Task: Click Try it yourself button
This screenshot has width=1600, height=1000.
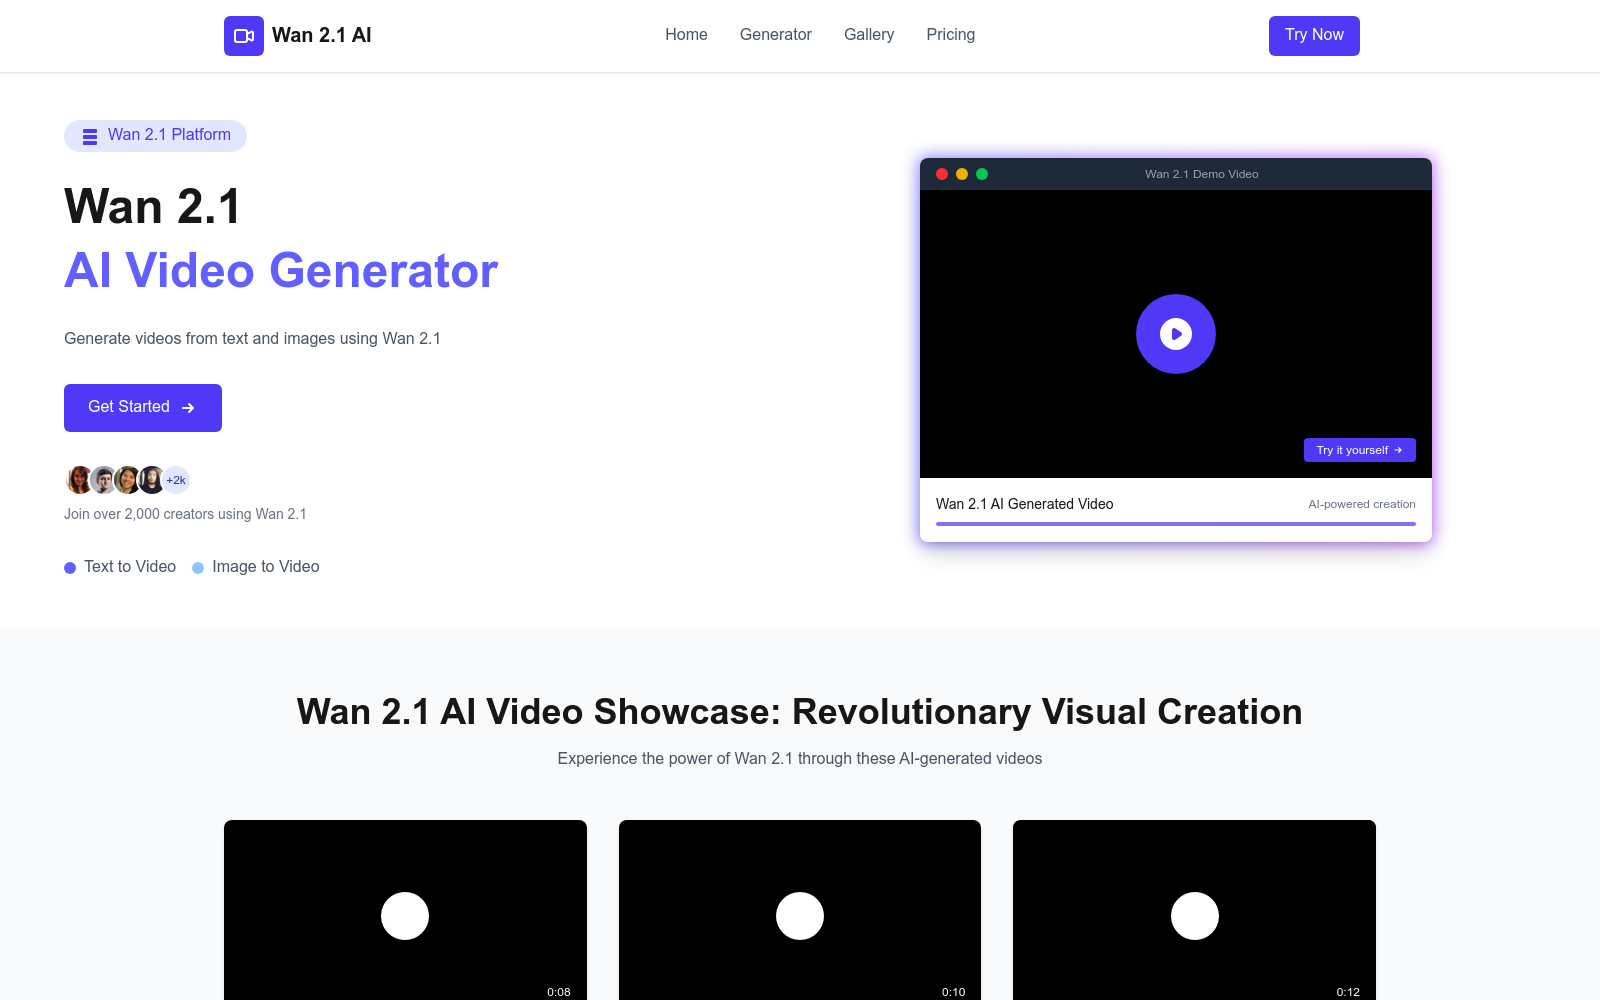Action: click(1359, 450)
